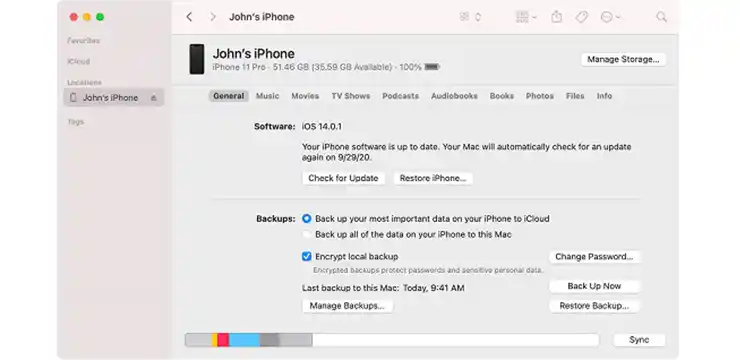Click Change Password button
740x360 pixels.
pos(594,257)
